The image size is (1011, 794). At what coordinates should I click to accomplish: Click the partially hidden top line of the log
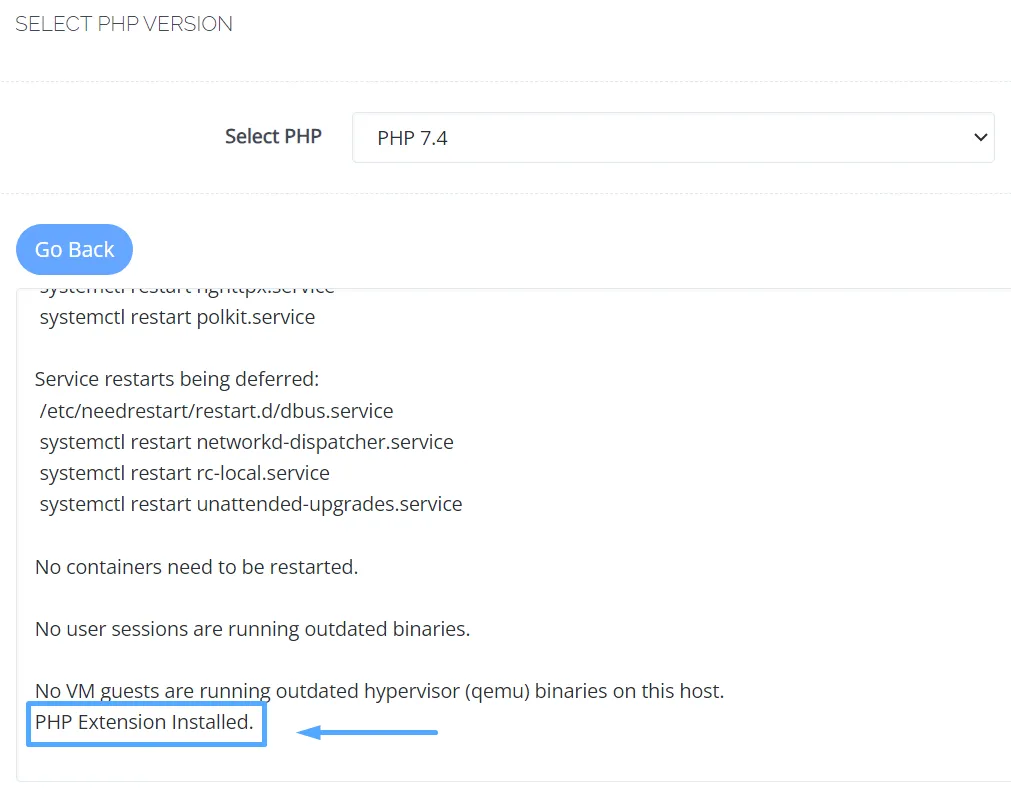(187, 291)
